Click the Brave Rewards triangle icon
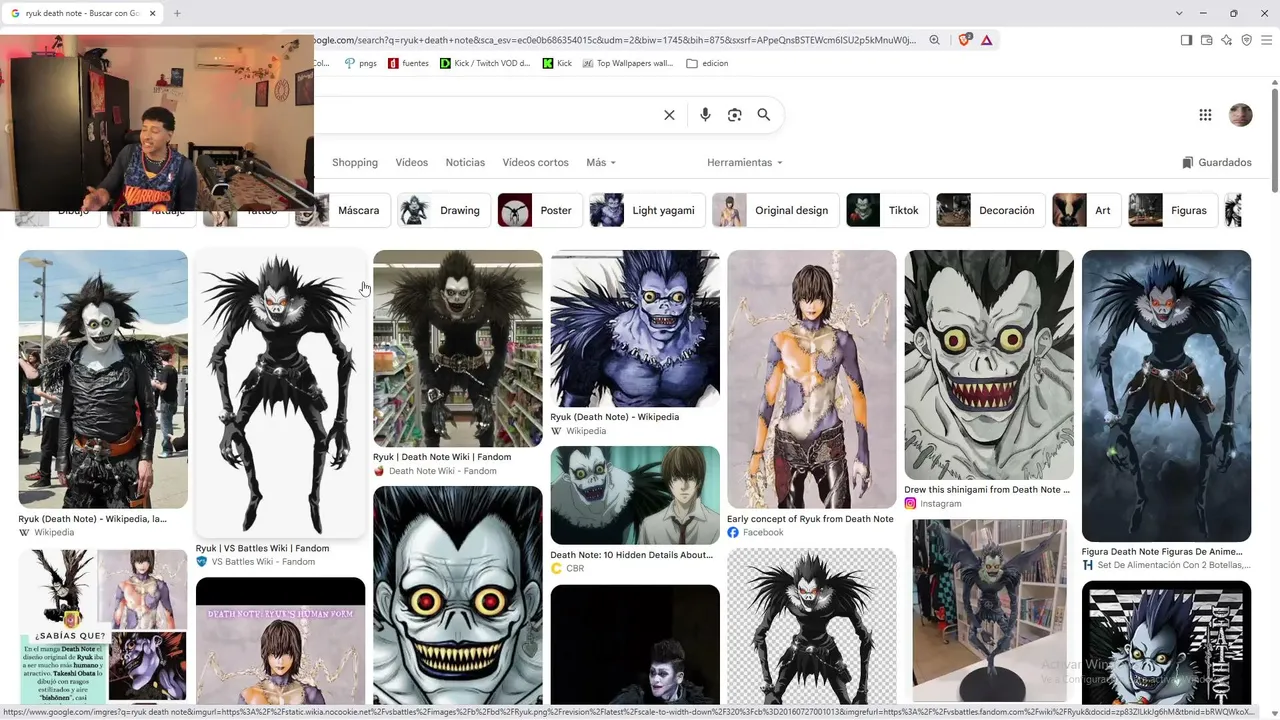Screen dimensions: 1280x720 (x=986, y=40)
